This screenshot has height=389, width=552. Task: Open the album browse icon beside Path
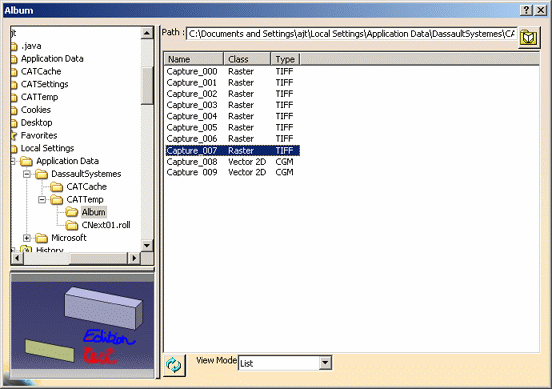pyautogui.click(x=528, y=37)
